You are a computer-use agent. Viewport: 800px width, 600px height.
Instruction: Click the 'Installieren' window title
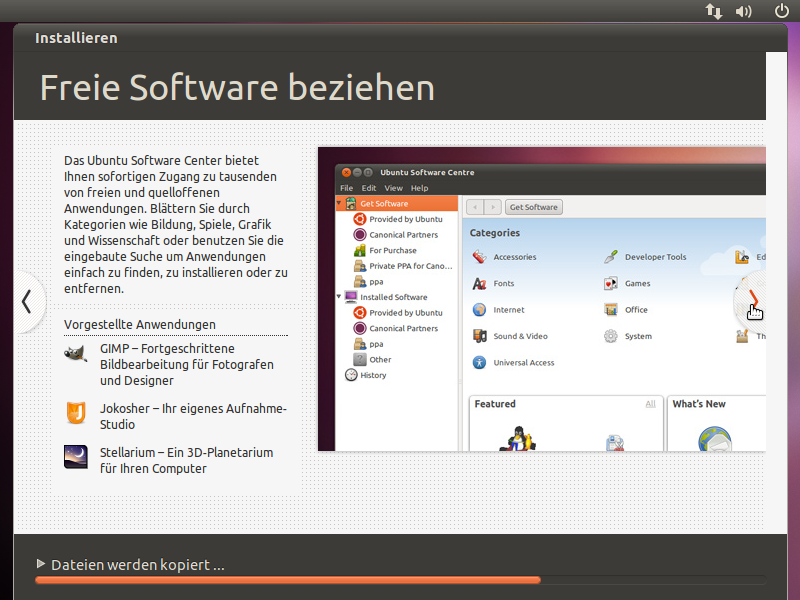click(77, 38)
